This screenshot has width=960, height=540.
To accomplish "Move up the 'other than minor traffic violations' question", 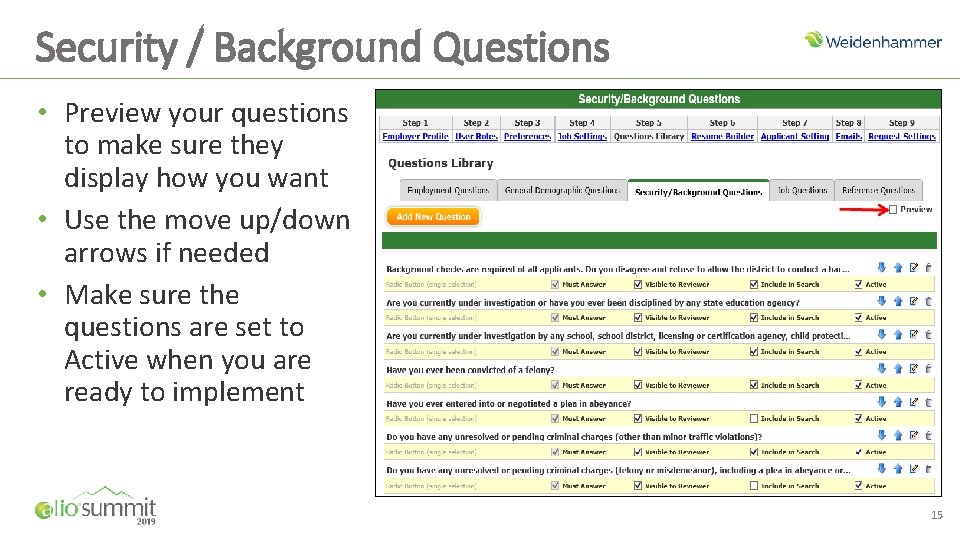I will (898, 435).
